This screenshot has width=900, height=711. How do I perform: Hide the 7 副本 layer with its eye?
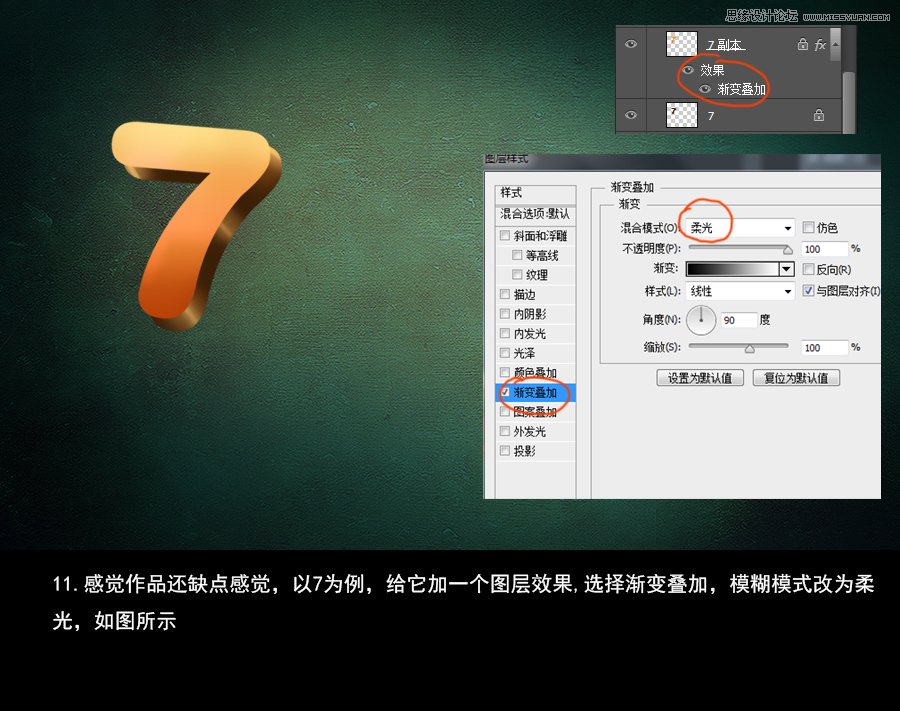tap(631, 44)
